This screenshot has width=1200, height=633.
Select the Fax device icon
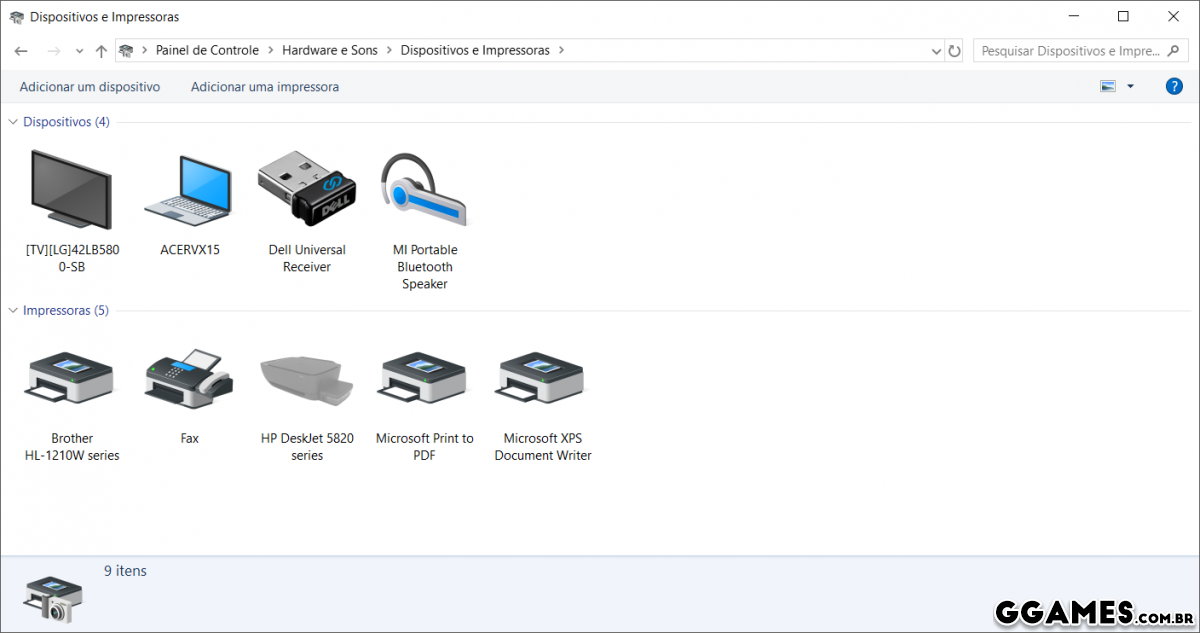click(189, 380)
